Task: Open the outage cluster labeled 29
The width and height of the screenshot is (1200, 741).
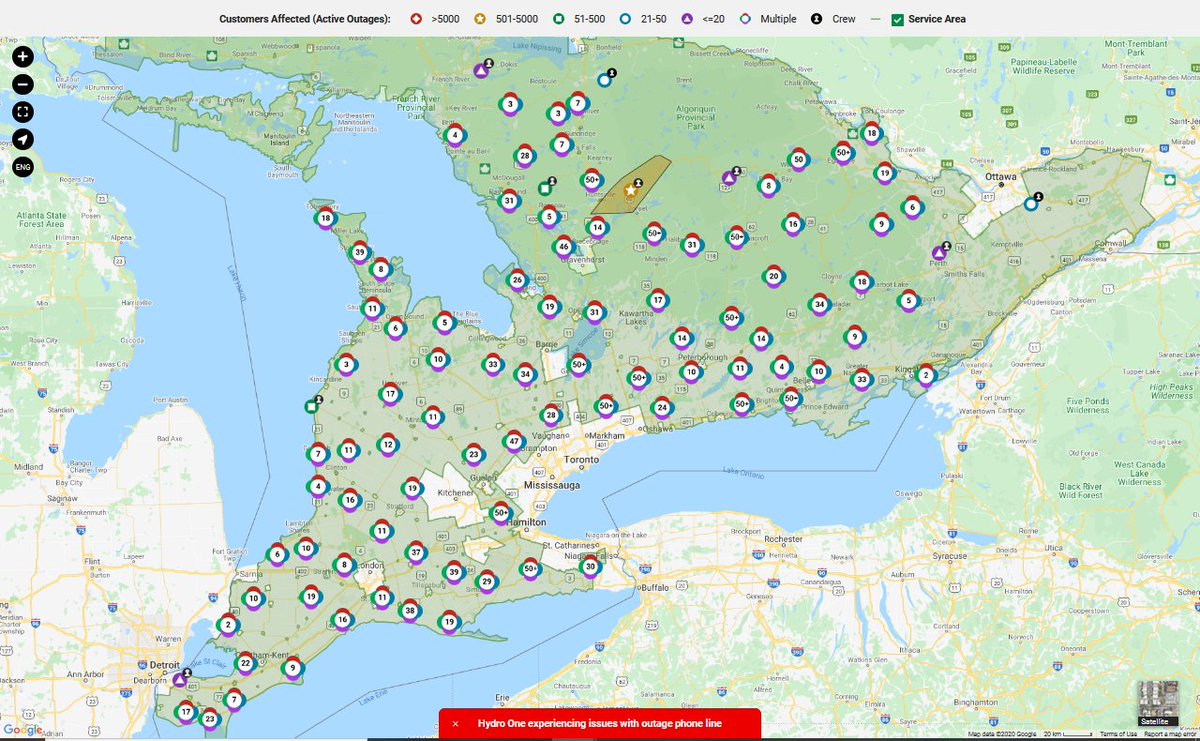Action: pos(487,581)
